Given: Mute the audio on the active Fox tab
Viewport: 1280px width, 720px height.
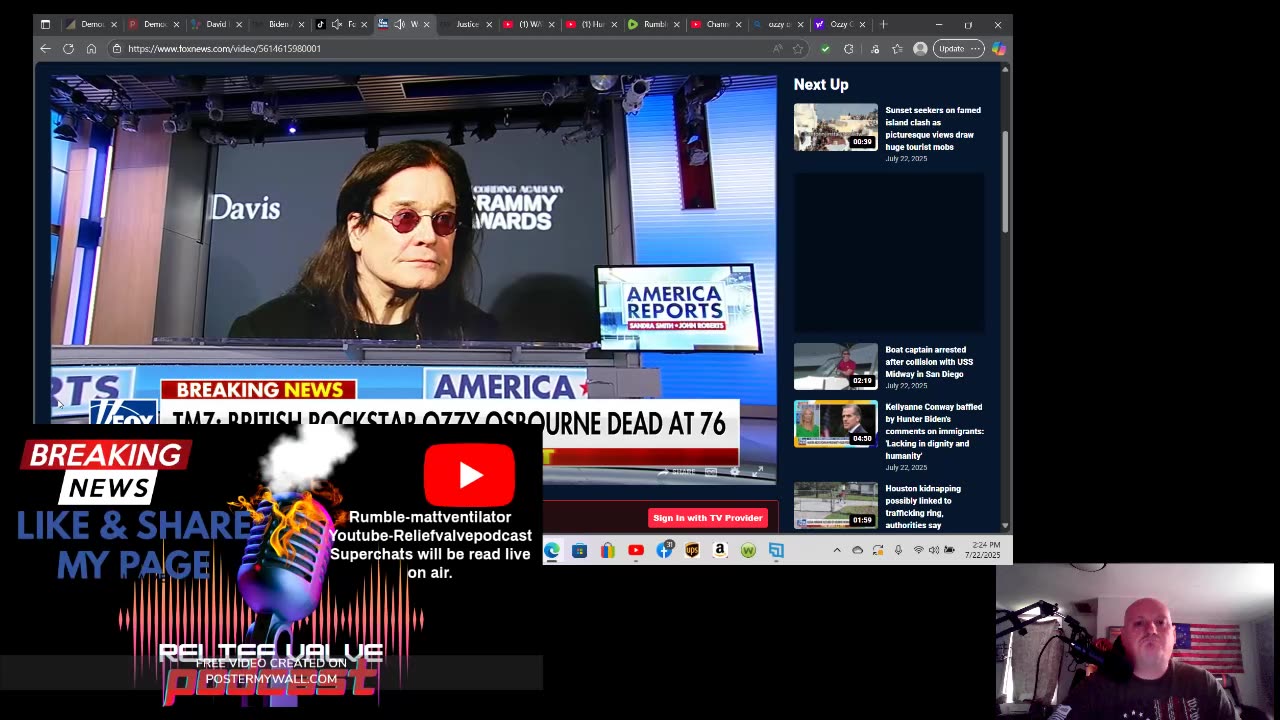Looking at the screenshot, I should (400, 24).
